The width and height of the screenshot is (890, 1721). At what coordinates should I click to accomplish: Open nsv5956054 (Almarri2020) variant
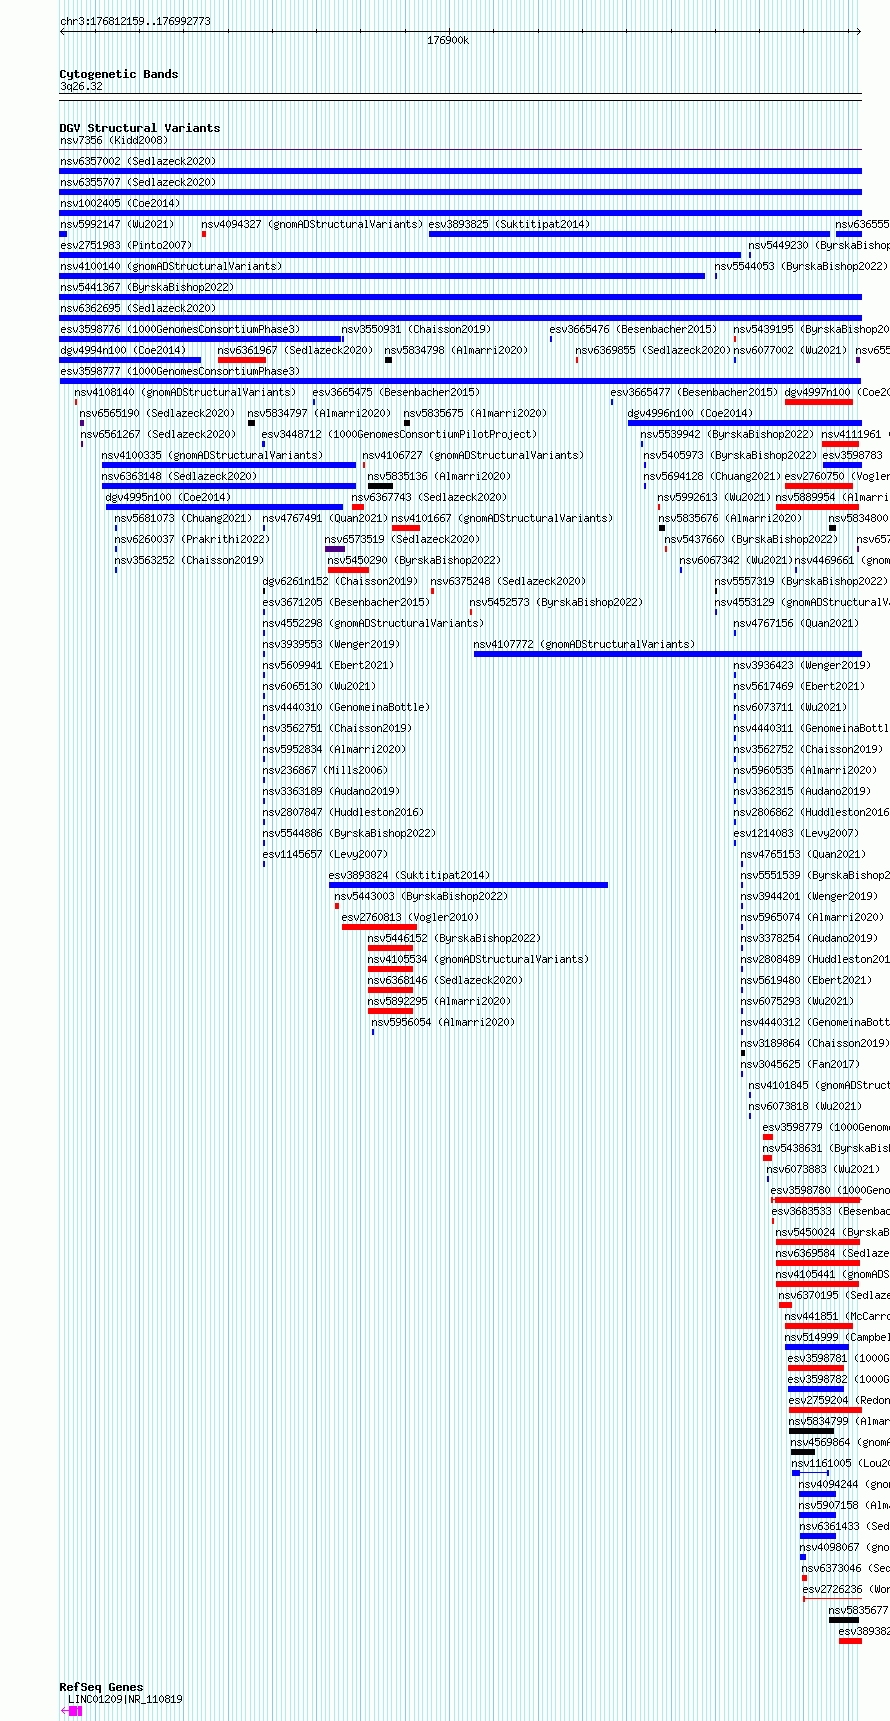coord(443,1023)
